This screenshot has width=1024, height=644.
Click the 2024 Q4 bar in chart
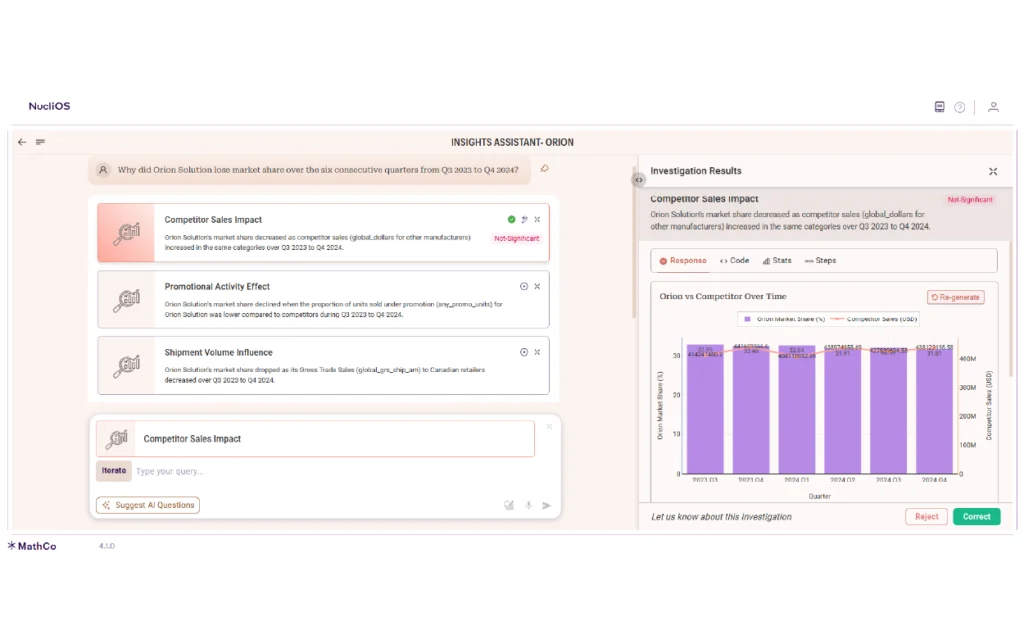pos(935,410)
